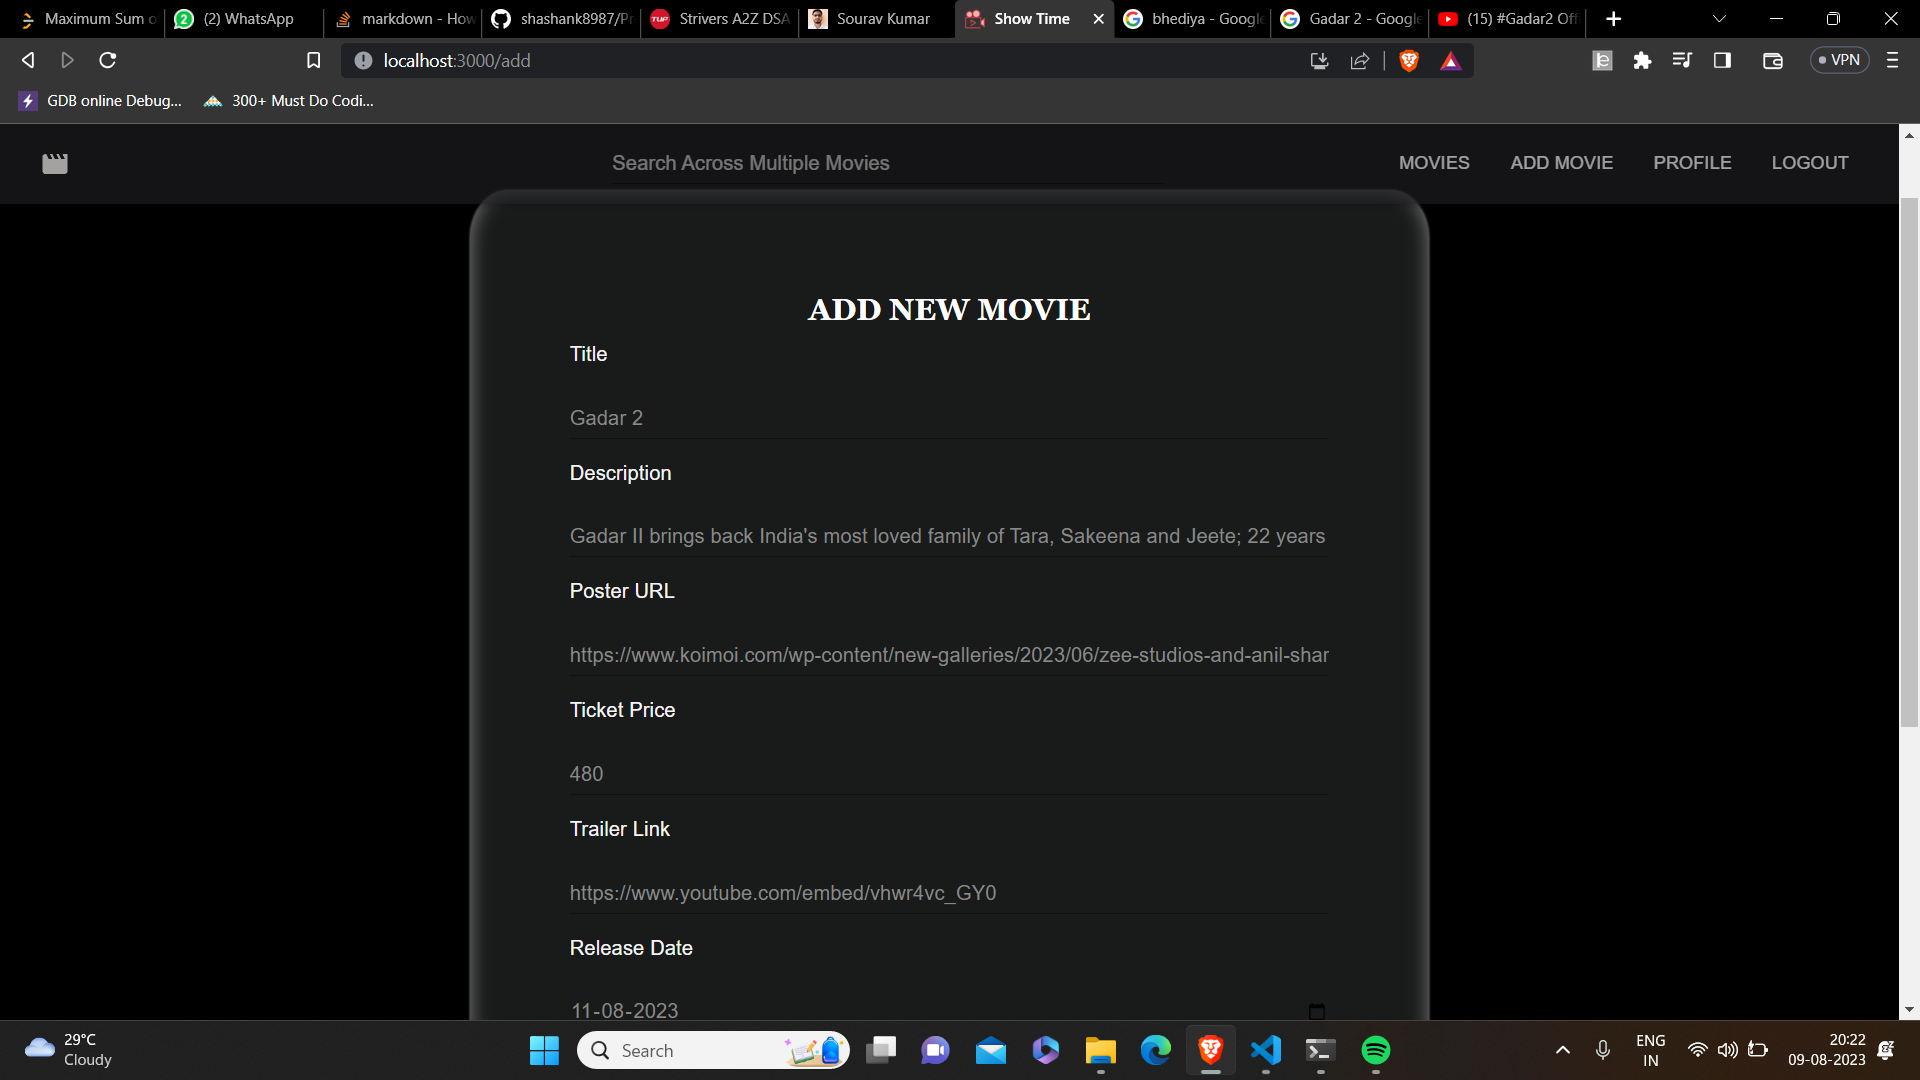
Task: Click the clapperboard logo icon in navbar
Action: [x=55, y=164]
